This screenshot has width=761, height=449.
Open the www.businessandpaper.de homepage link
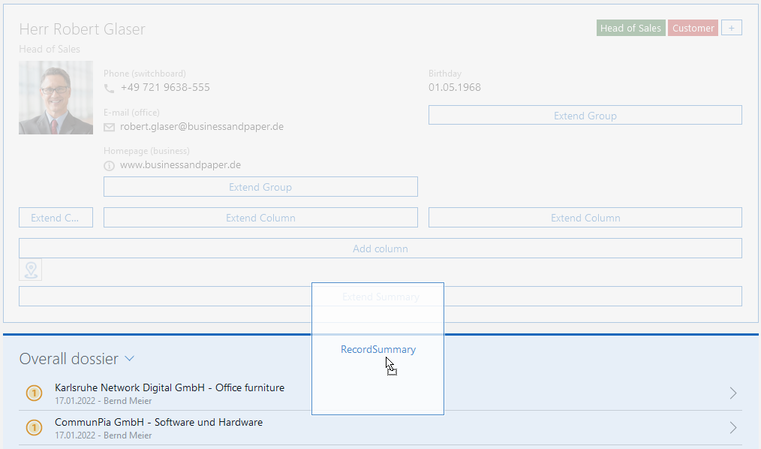point(180,165)
